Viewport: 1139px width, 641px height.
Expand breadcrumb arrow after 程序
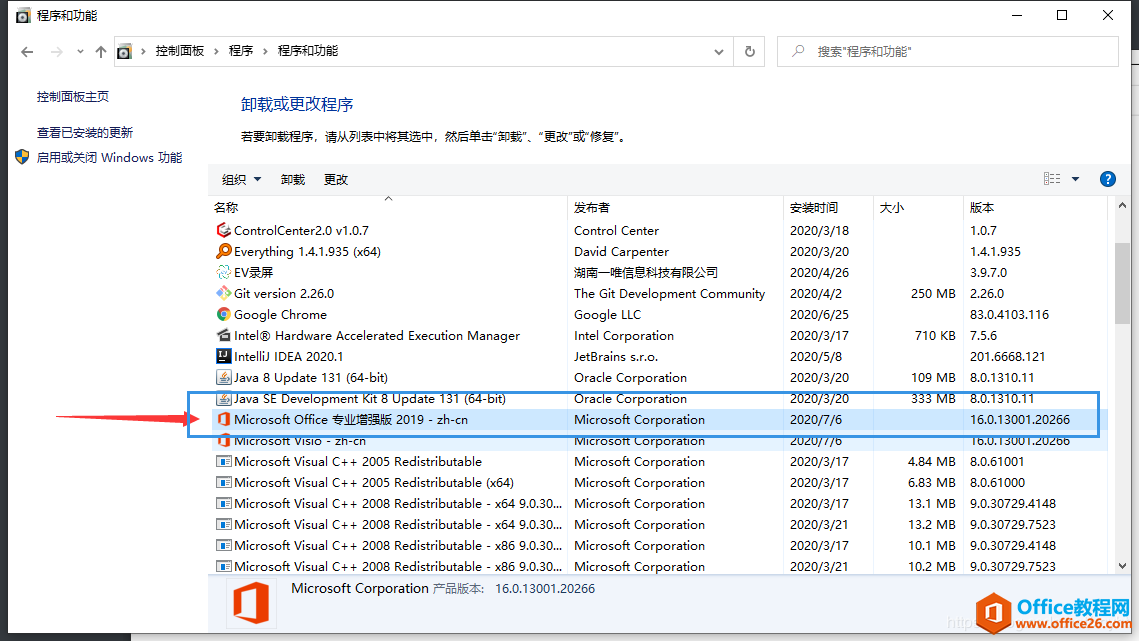tap(265, 51)
